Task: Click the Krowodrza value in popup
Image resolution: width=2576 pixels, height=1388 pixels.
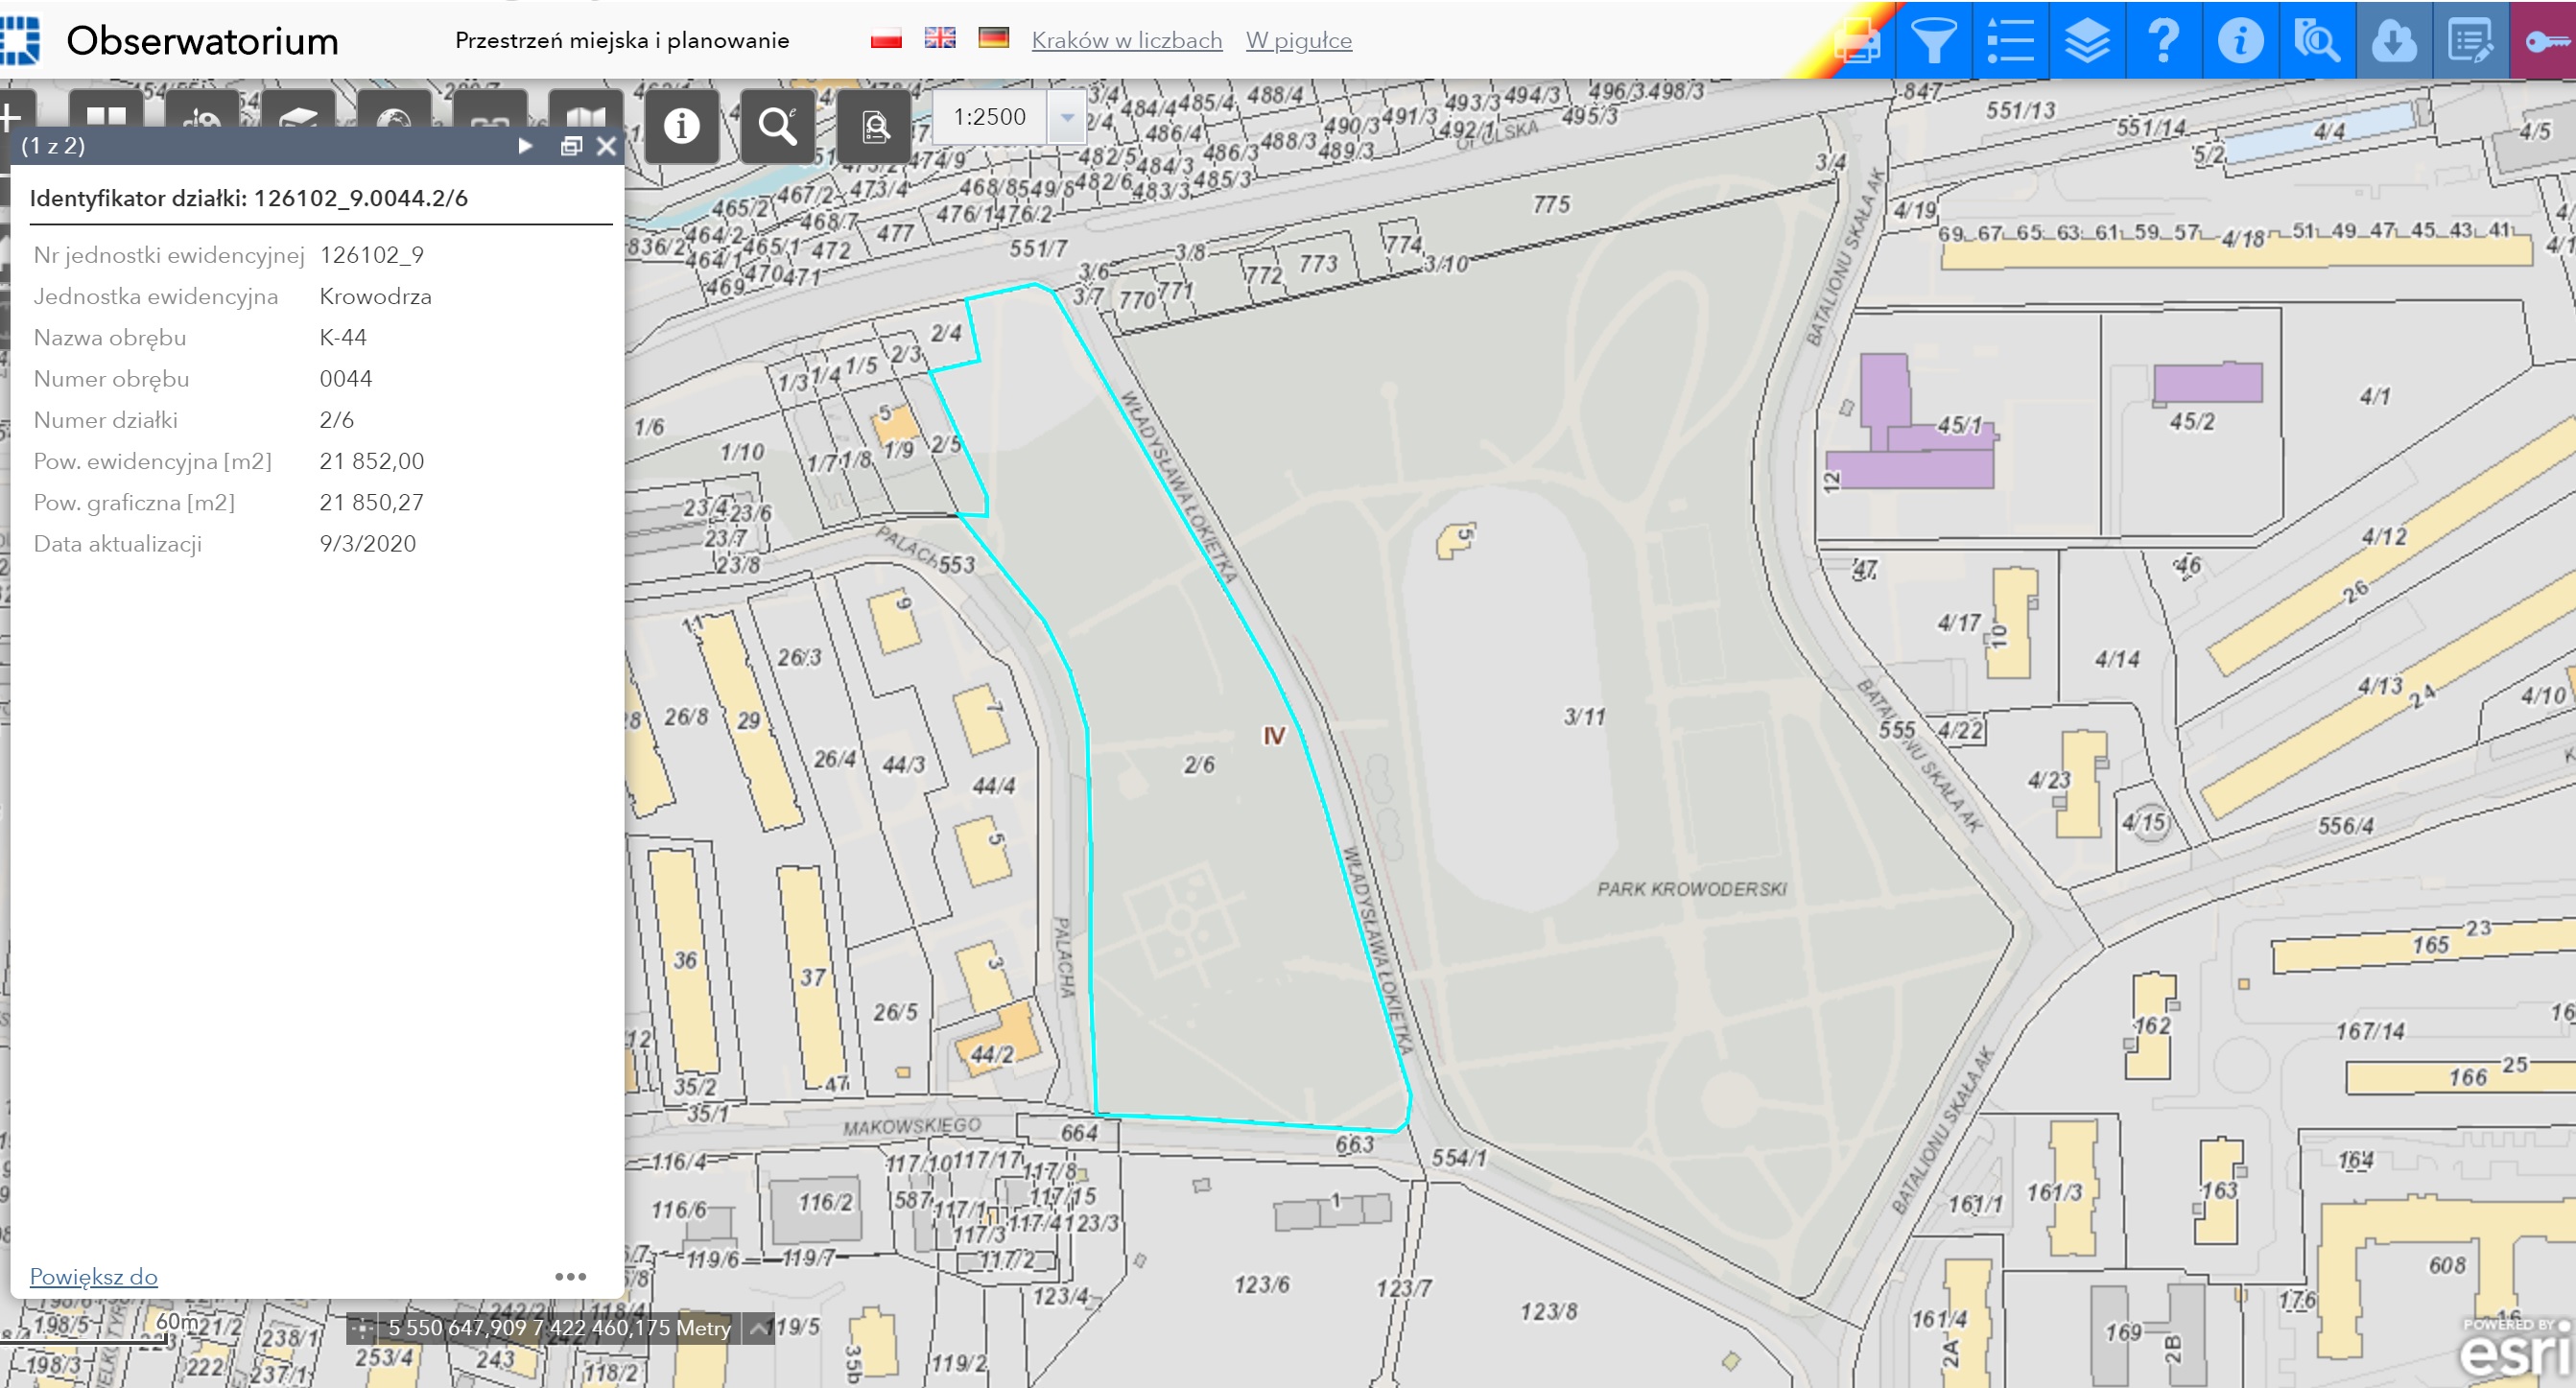Action: [x=375, y=296]
